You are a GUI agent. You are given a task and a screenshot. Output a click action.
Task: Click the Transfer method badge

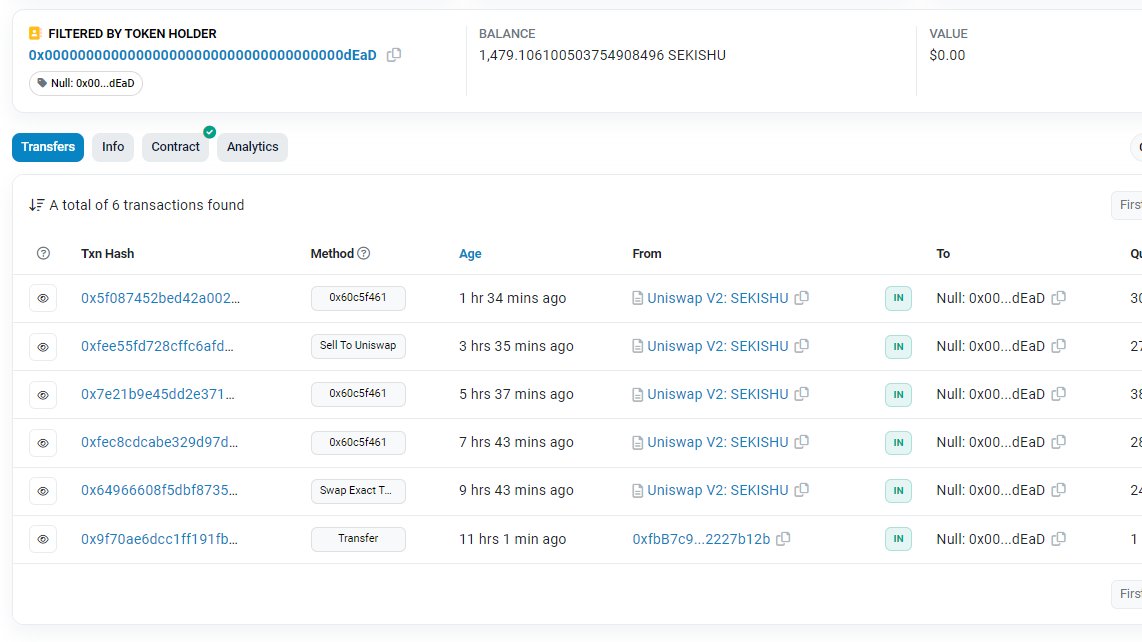click(358, 539)
